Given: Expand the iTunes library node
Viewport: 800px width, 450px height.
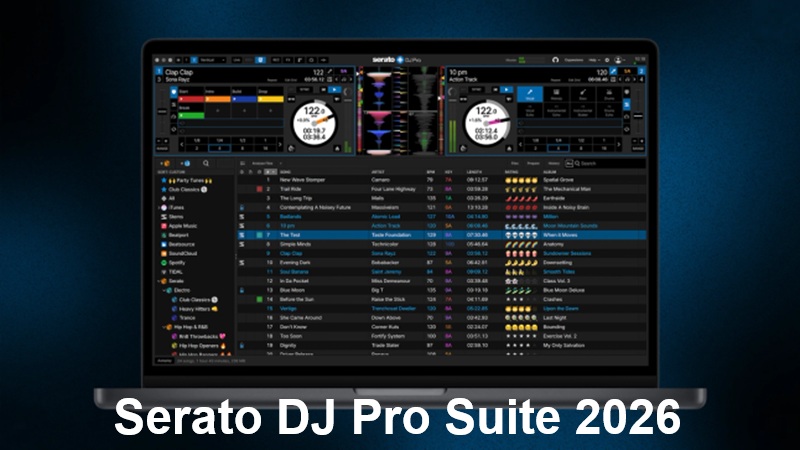Looking at the screenshot, I should [x=159, y=208].
